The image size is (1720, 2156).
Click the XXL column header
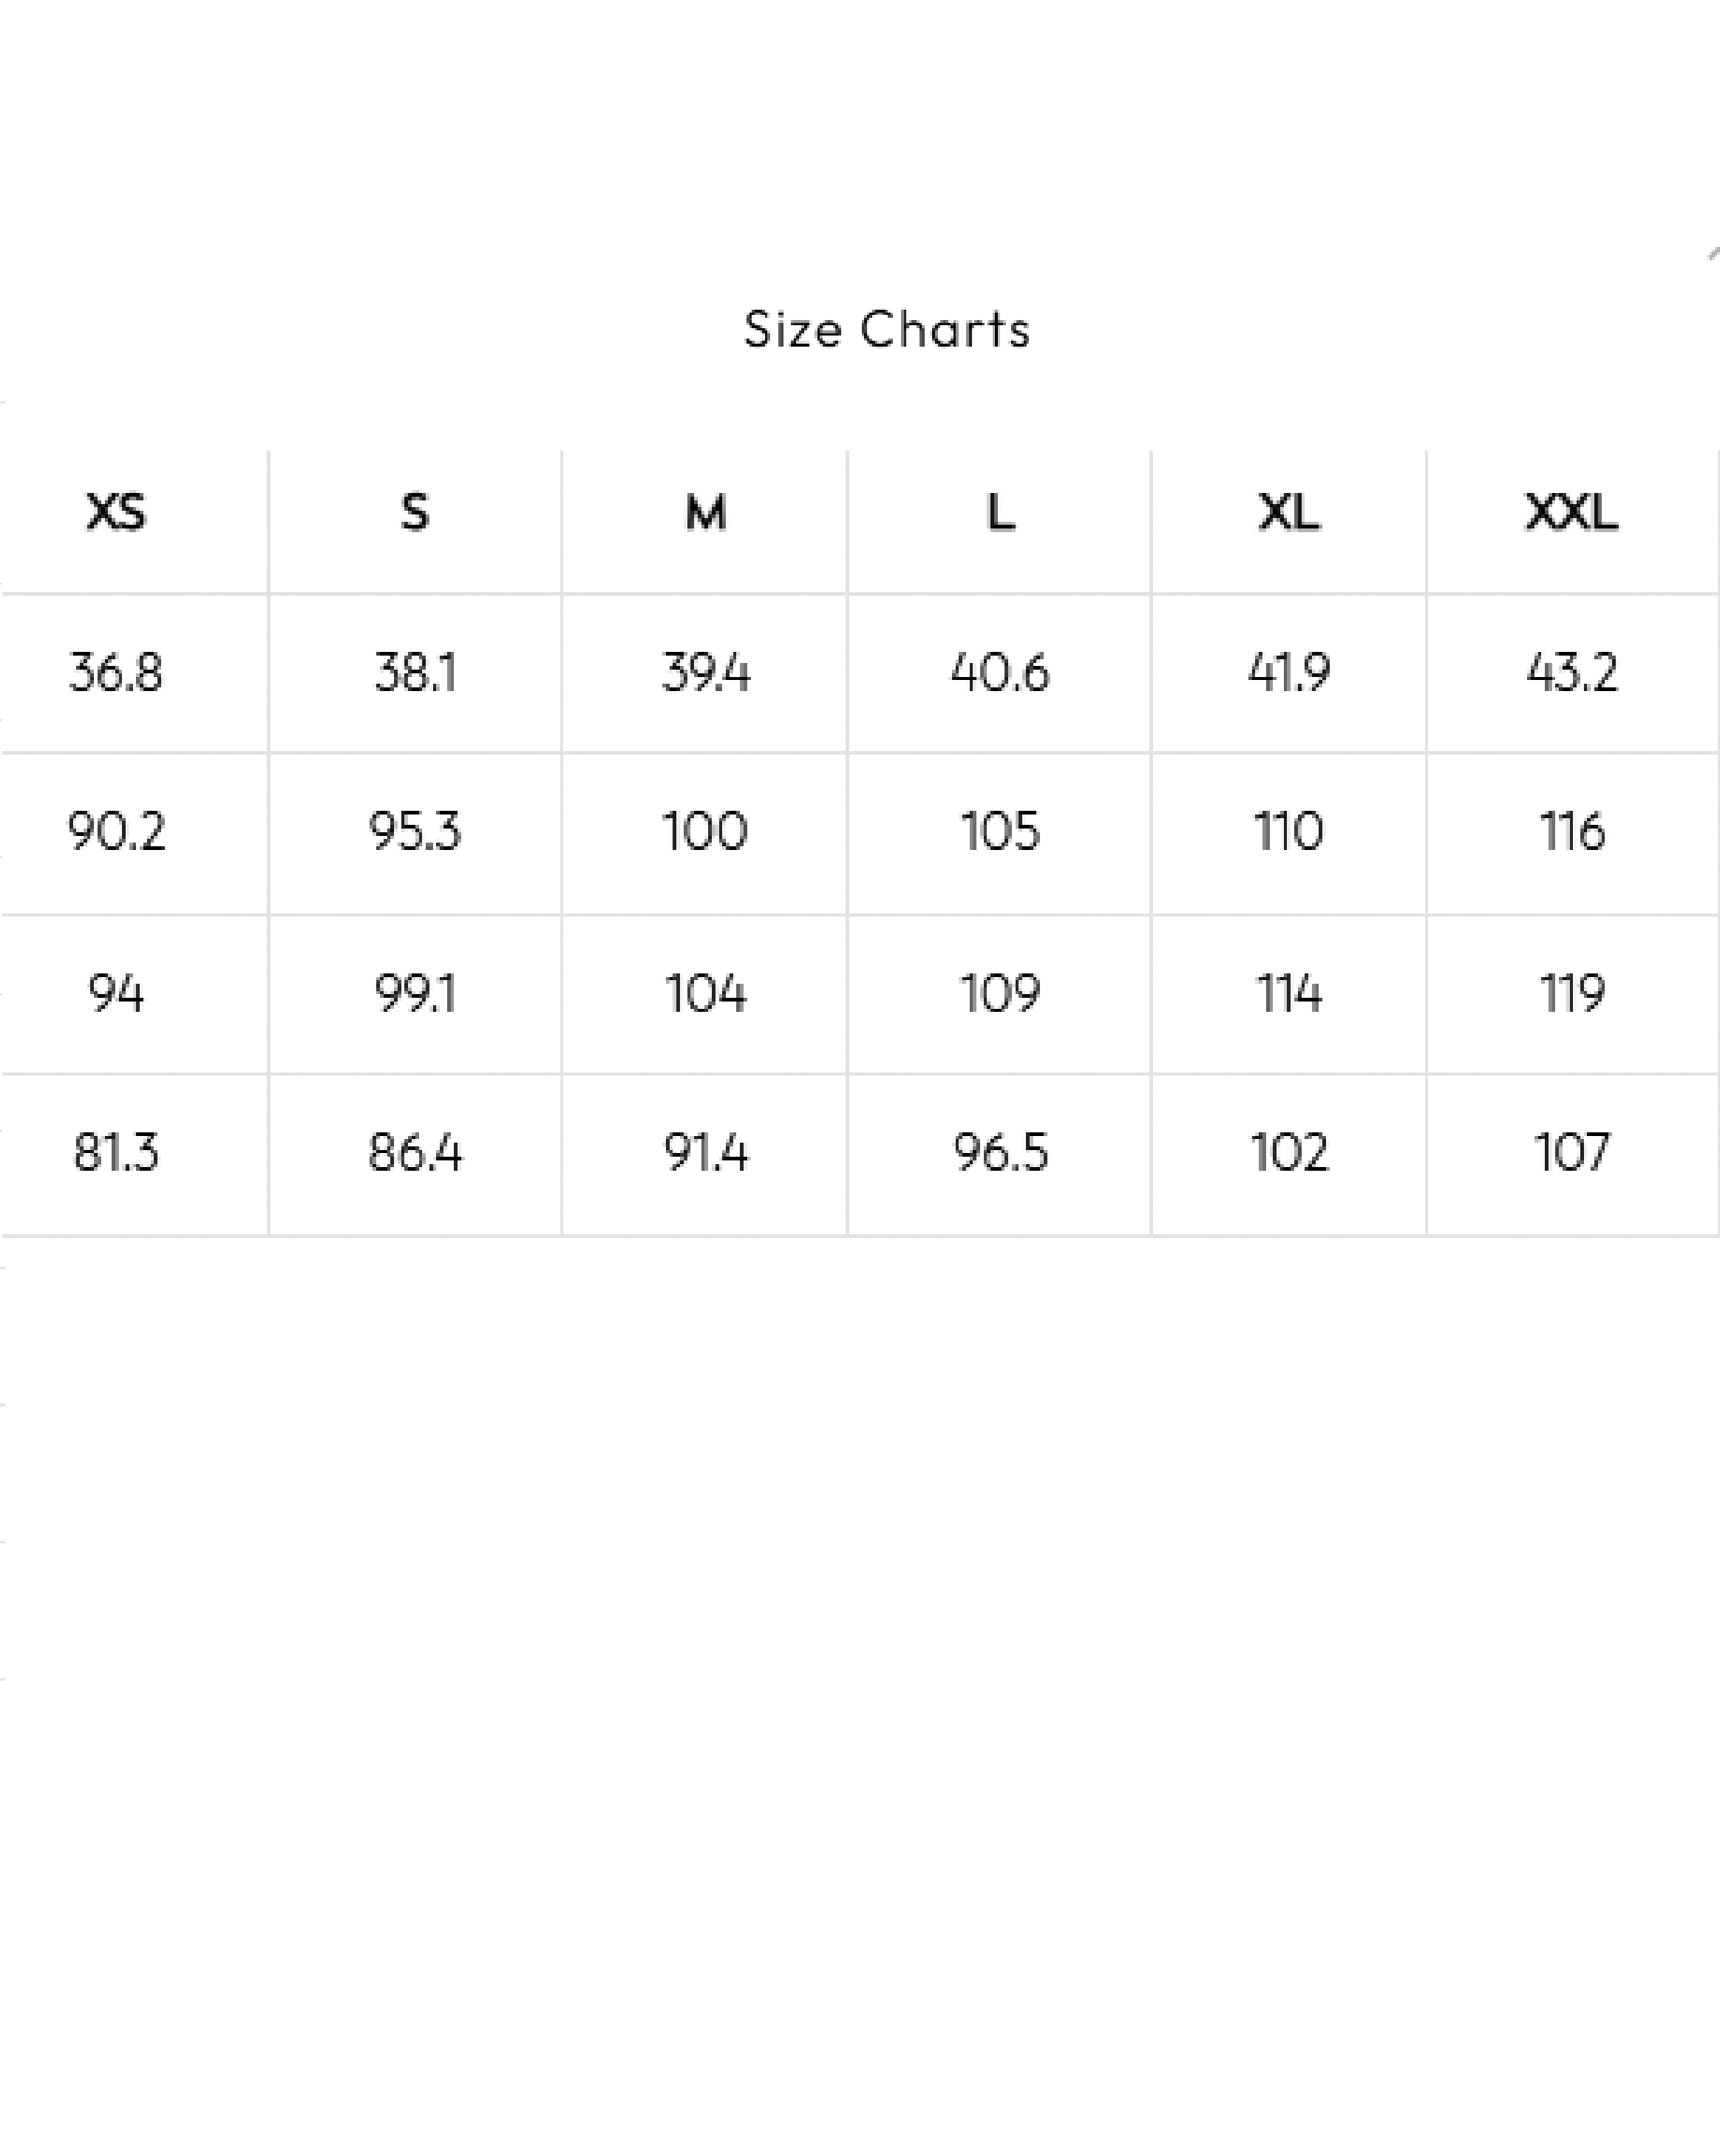pyautogui.click(x=1571, y=513)
